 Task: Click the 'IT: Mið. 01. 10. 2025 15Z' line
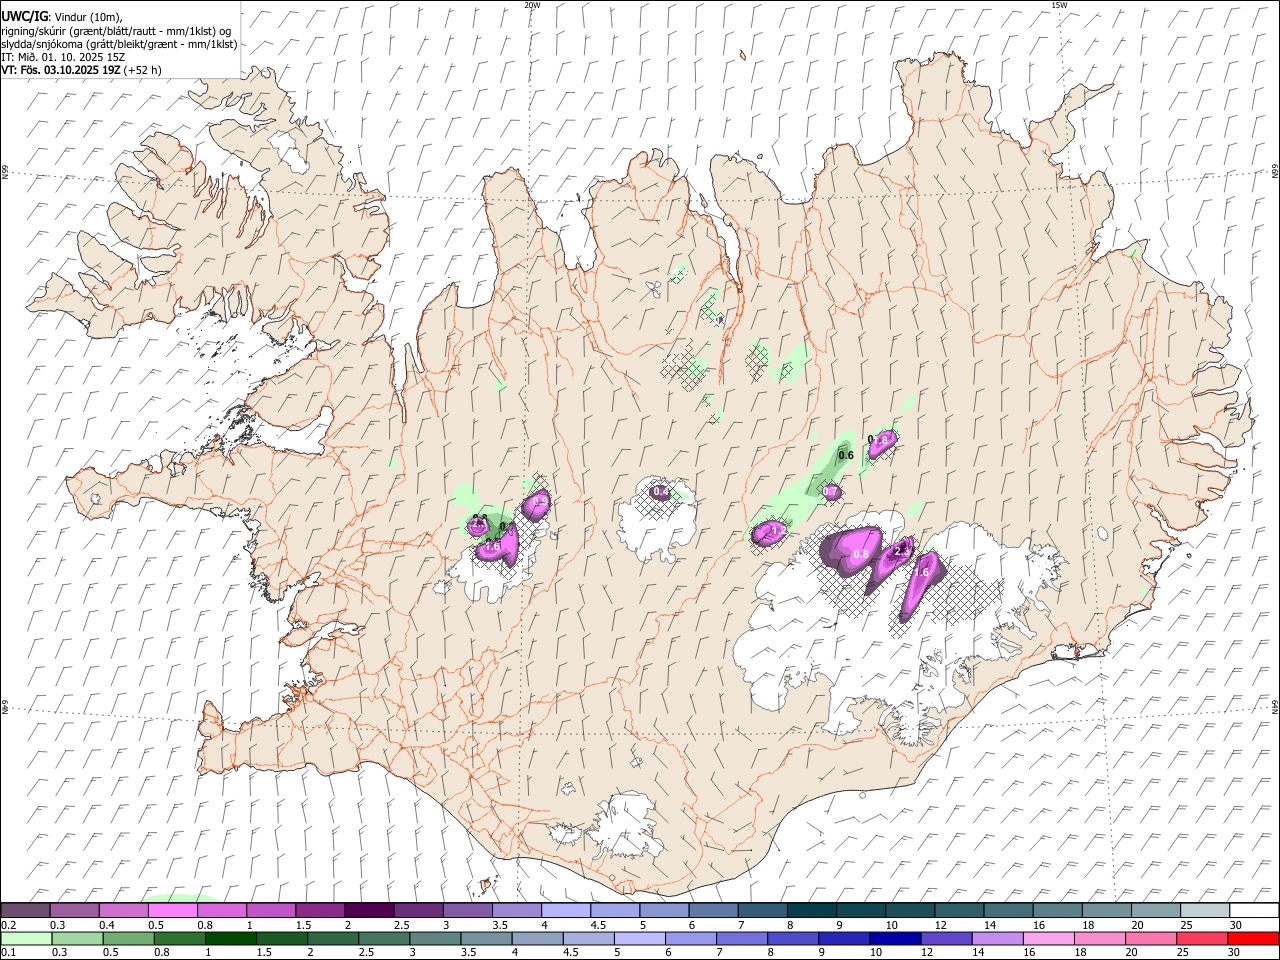[63, 57]
